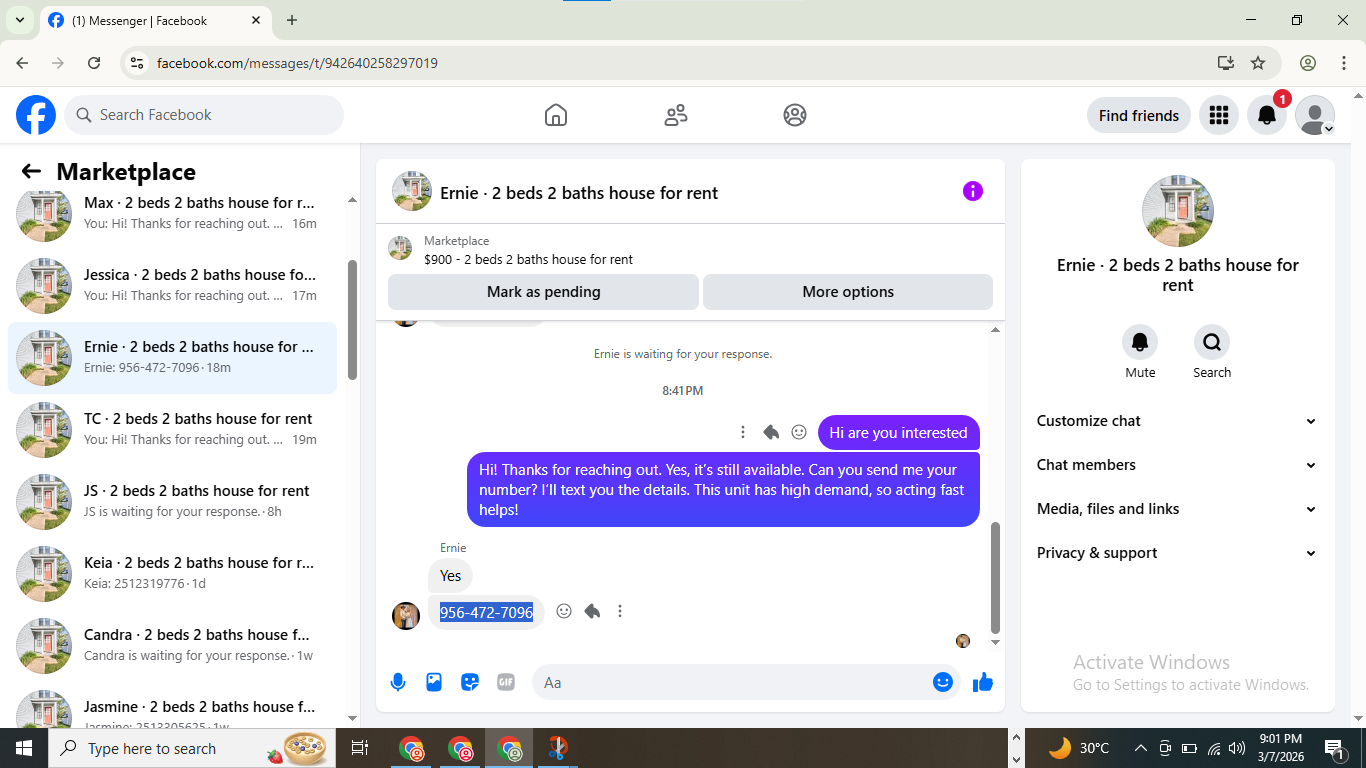Reply to the 956-472-7096 message
This screenshot has height=768, width=1366.
592,611
